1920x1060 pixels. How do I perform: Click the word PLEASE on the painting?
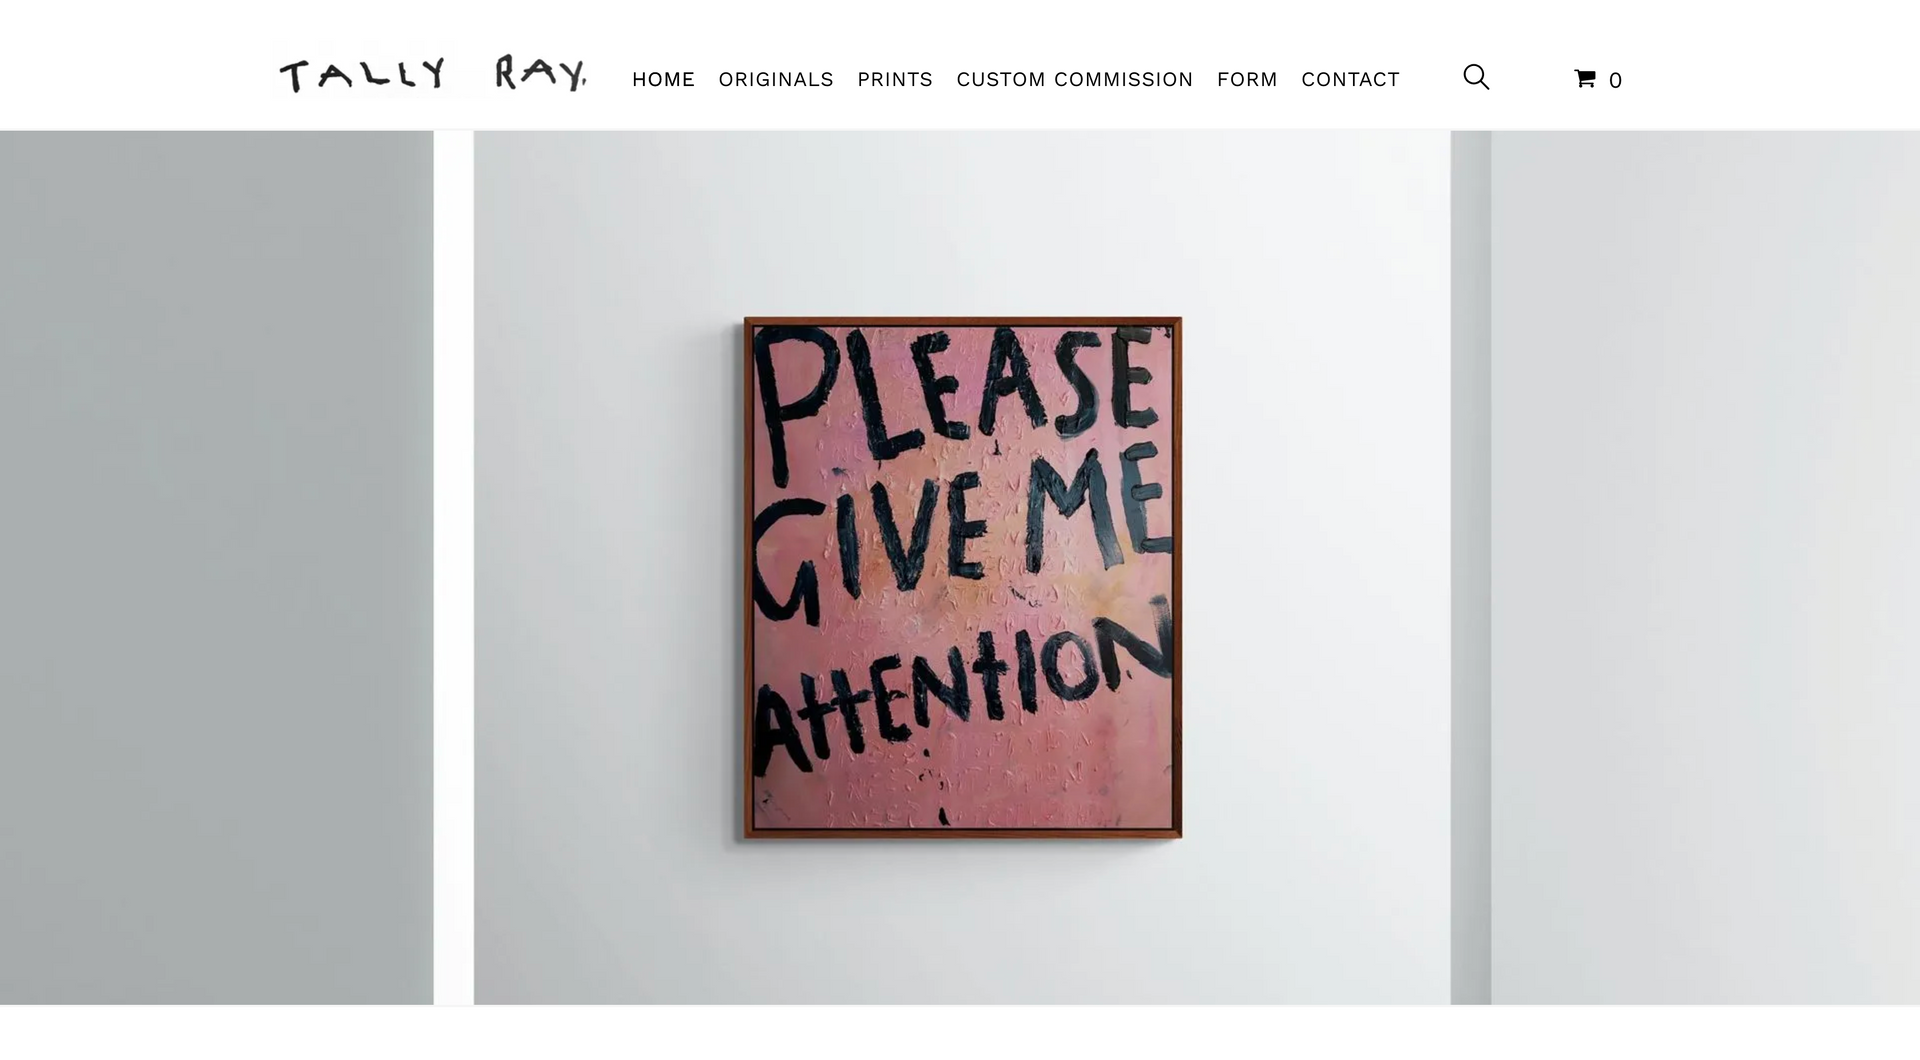[x=955, y=395]
